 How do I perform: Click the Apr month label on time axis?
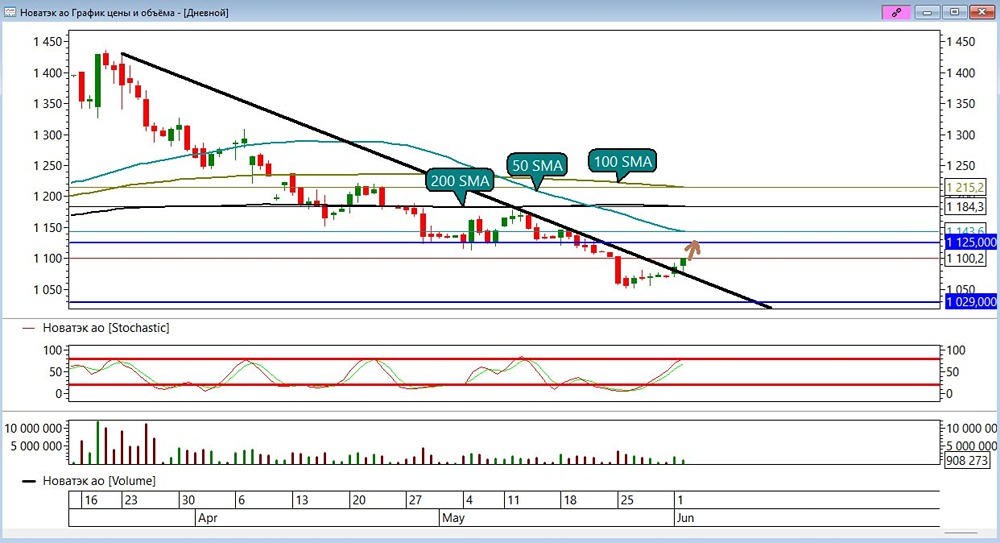click(x=208, y=517)
